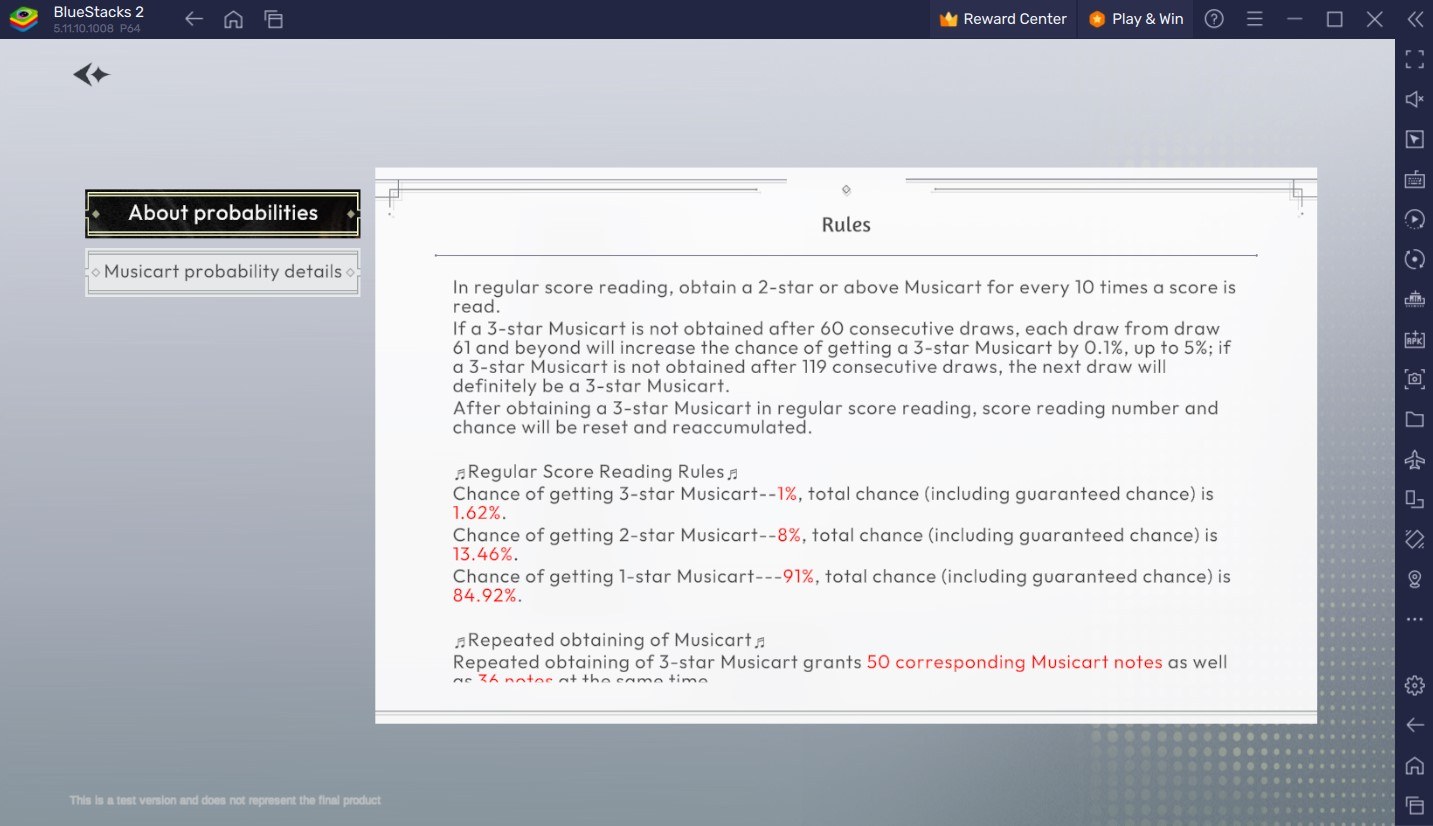
Task: Open keyboard controls icon in sidebar
Action: 1414,179
